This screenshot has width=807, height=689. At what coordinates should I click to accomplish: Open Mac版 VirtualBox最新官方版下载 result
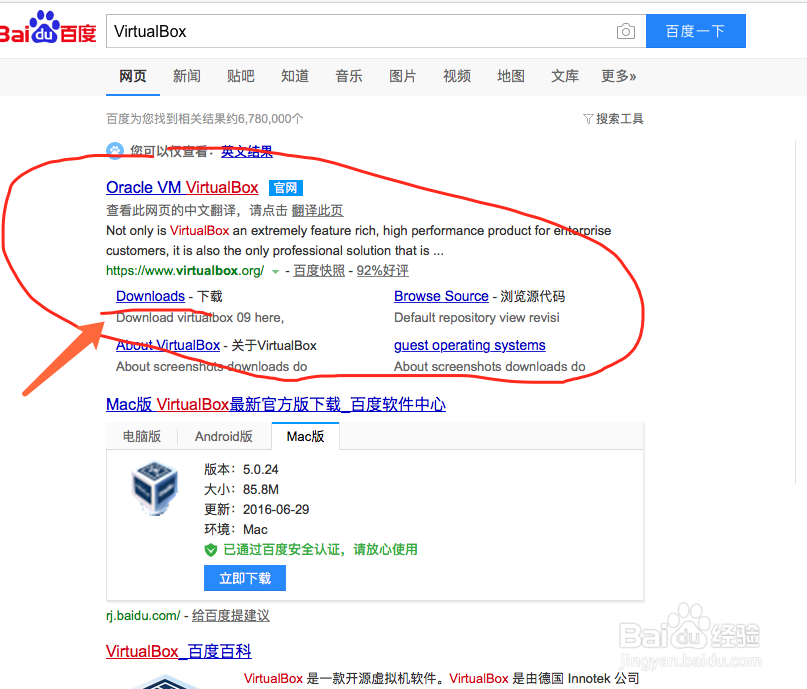276,404
